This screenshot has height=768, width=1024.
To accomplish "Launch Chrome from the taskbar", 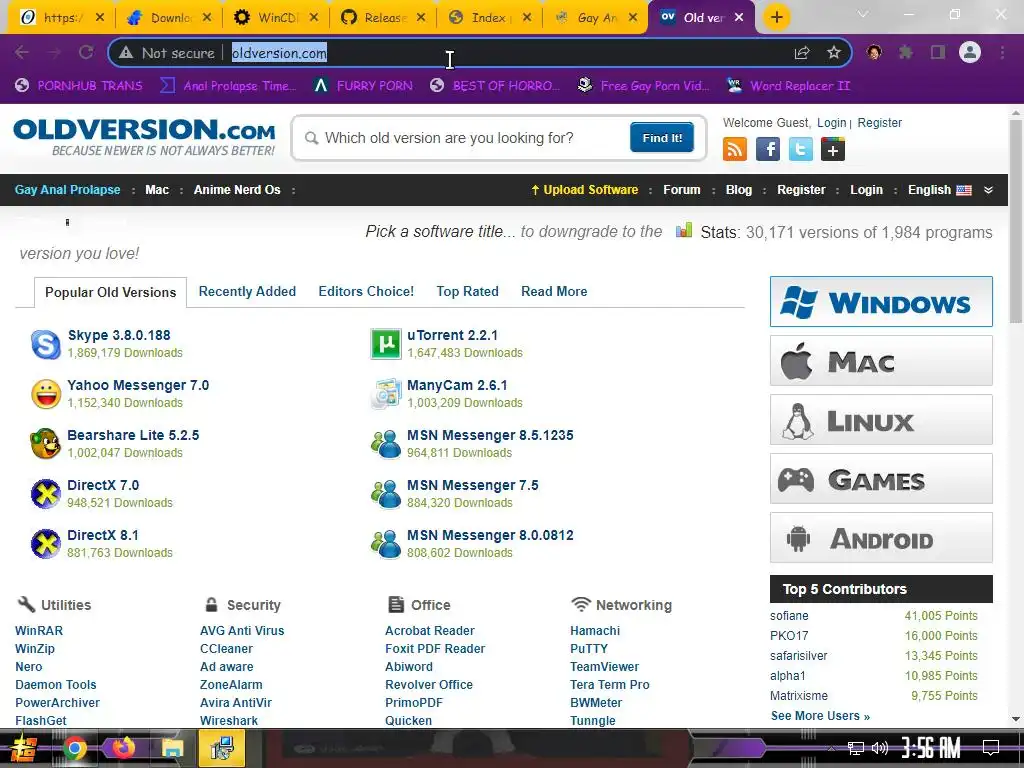I will (74, 748).
